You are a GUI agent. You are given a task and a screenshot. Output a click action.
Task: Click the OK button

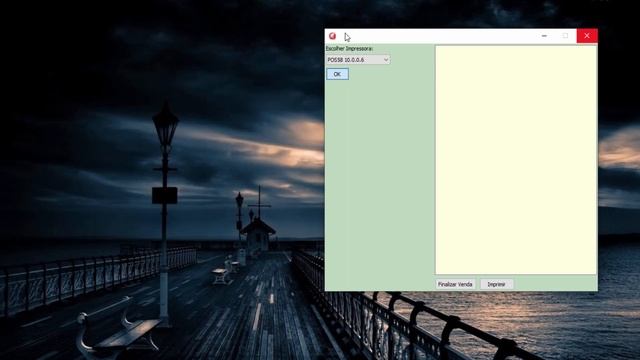337,74
